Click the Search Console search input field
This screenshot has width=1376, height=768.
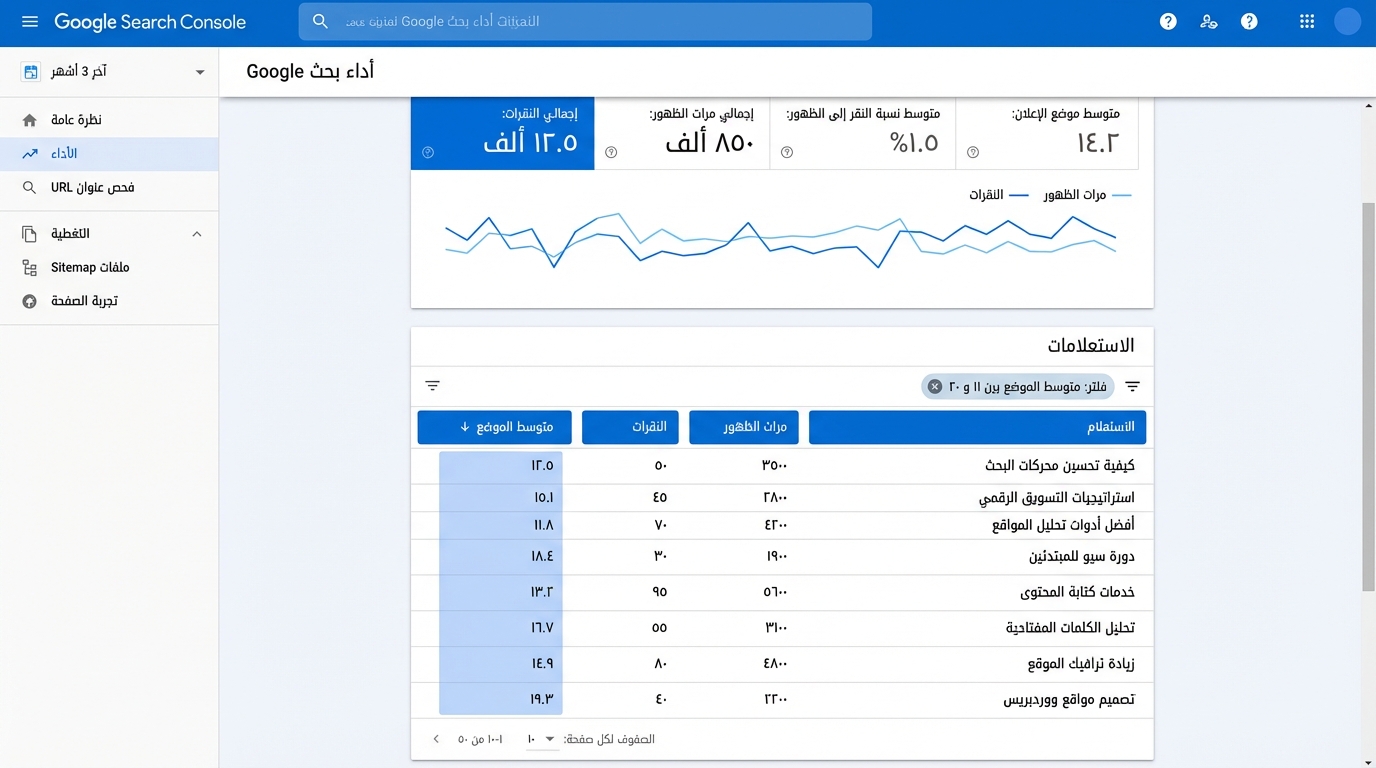point(585,21)
